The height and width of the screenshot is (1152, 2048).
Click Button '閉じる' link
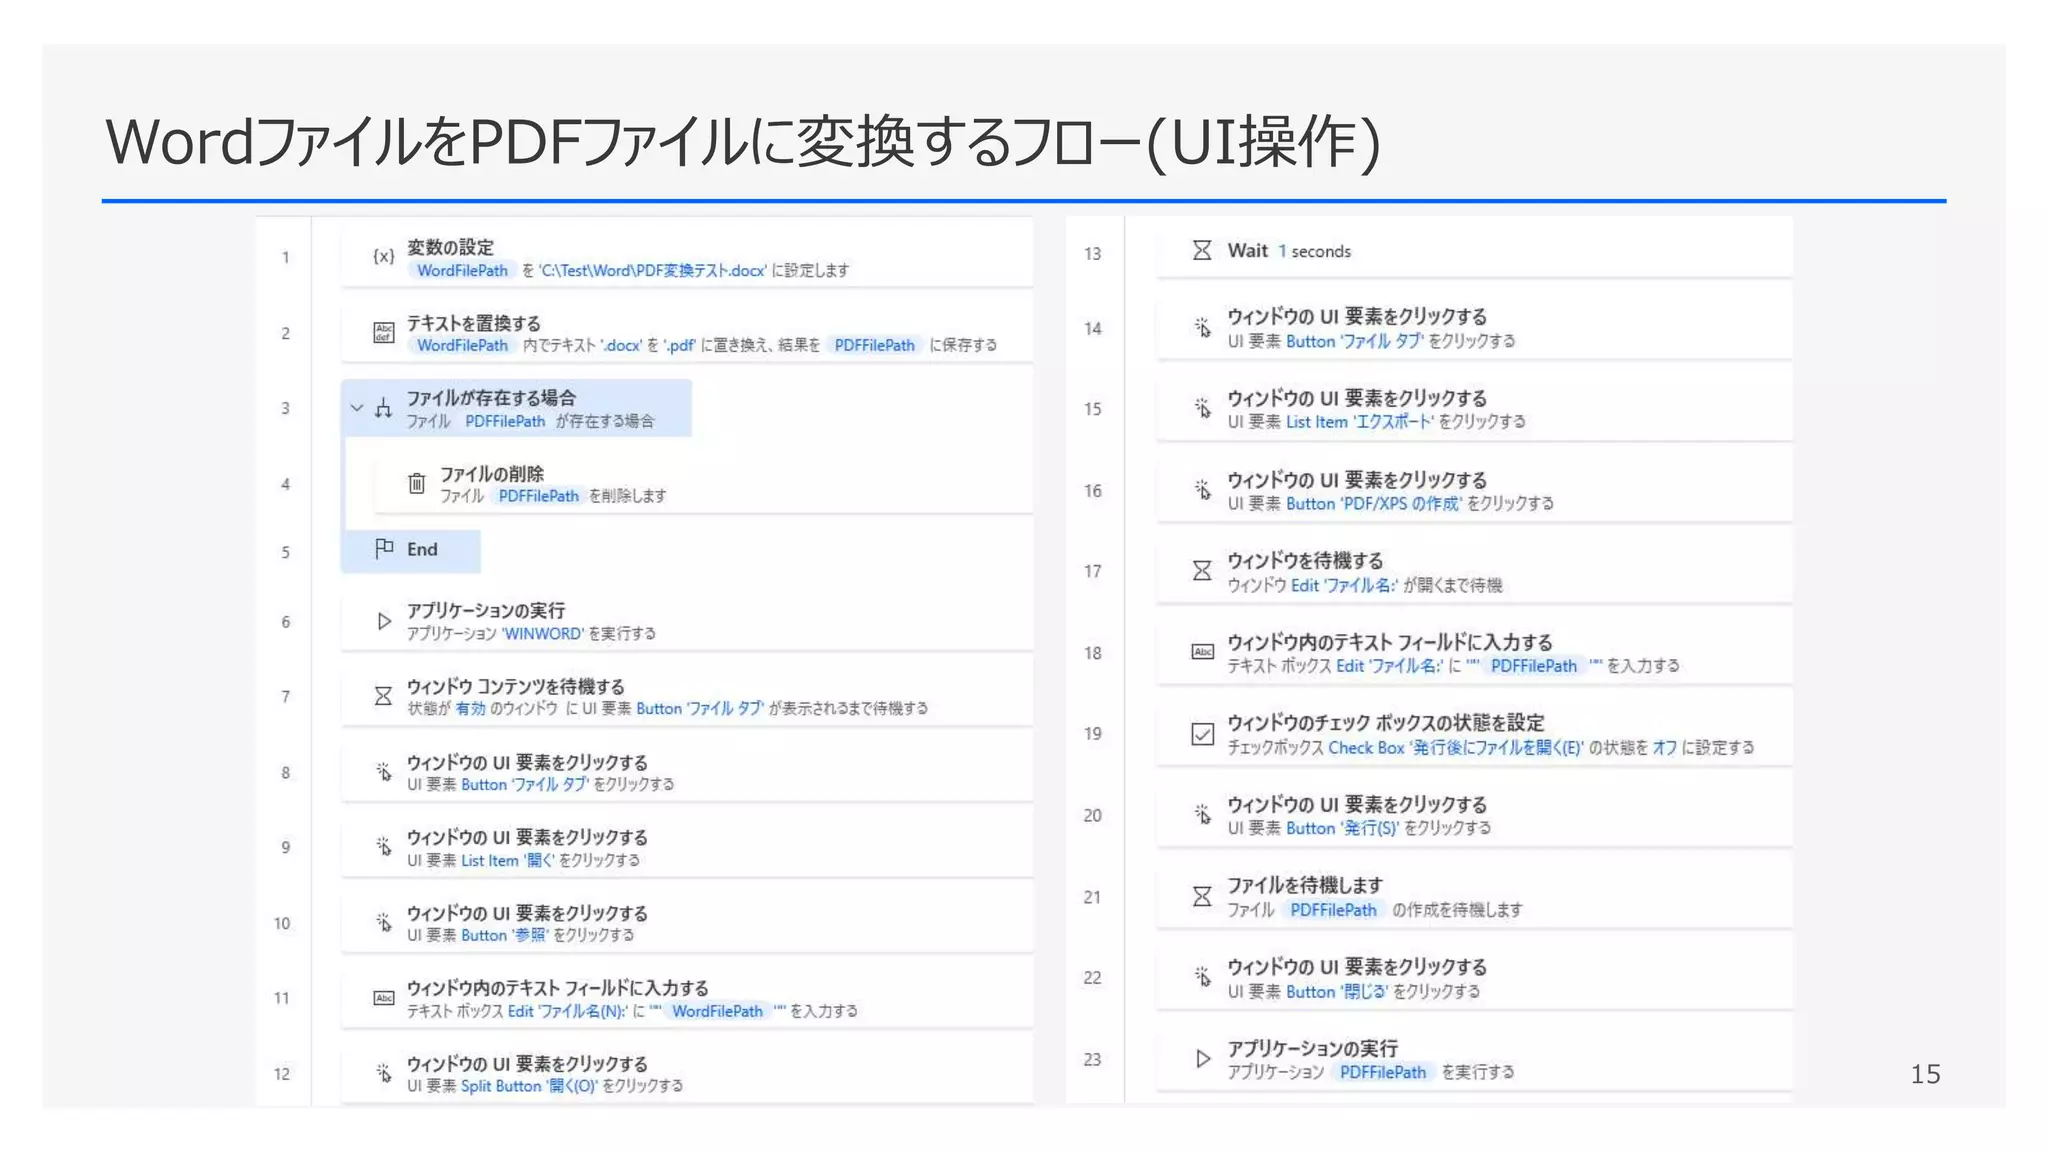1337,992
